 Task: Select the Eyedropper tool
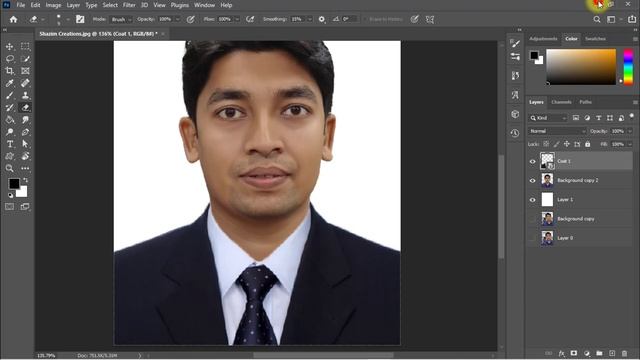(x=9, y=83)
